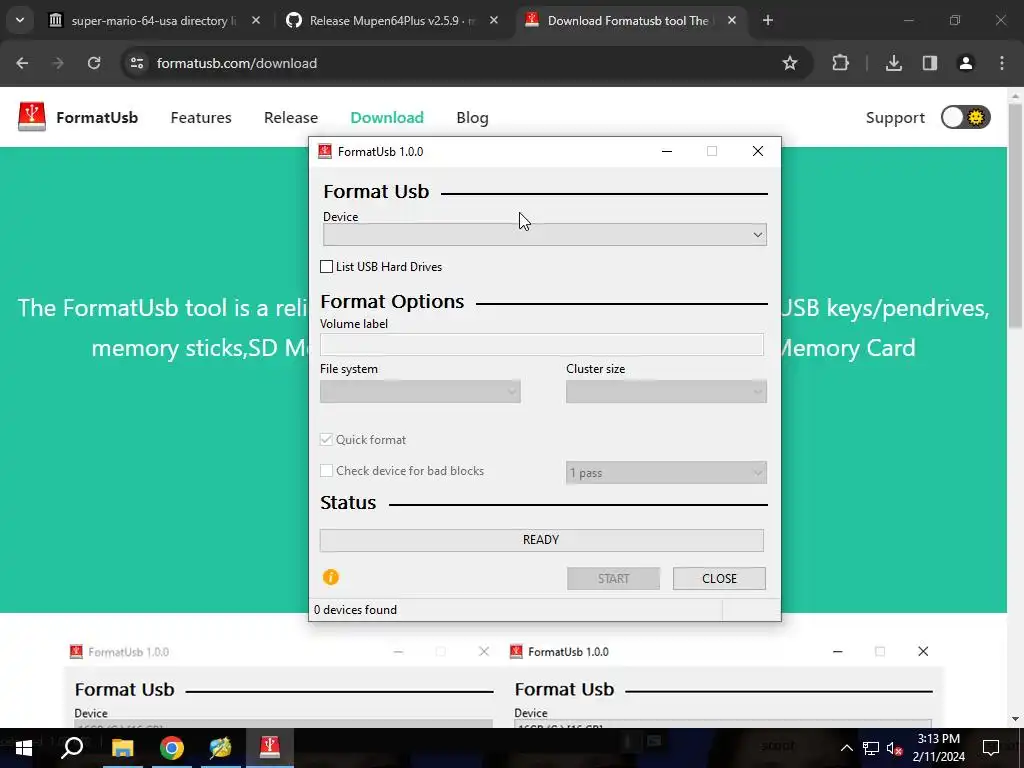Open the File system dropdown
The width and height of the screenshot is (1024, 768).
(x=420, y=392)
